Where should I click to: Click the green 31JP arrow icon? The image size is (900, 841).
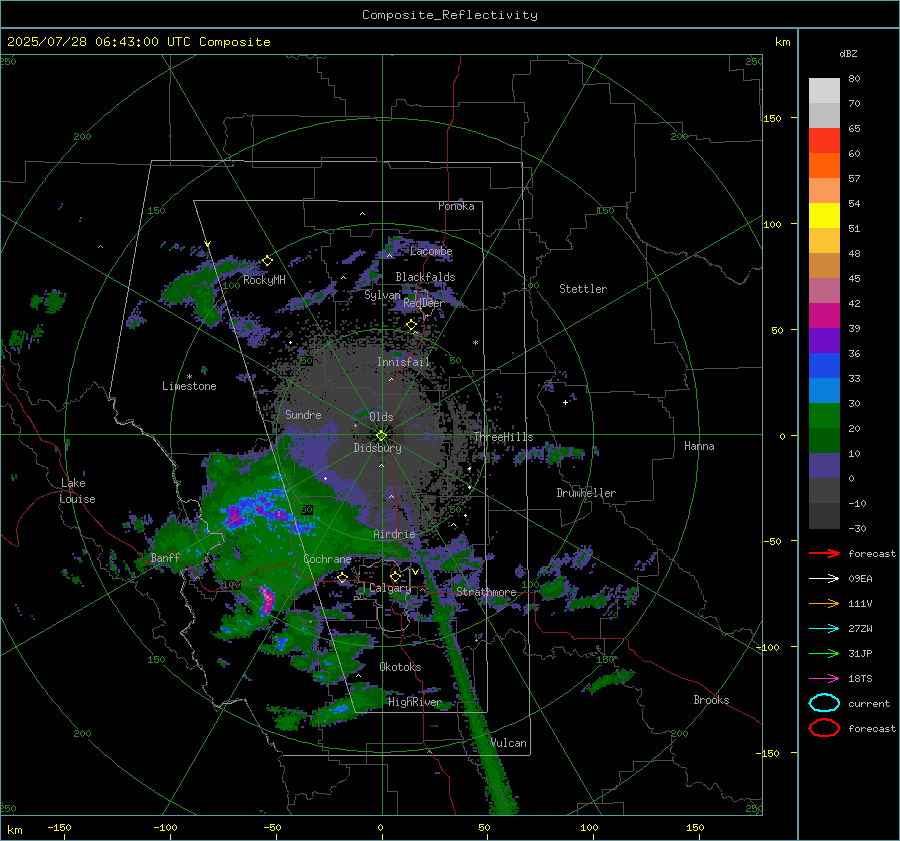tap(824, 653)
